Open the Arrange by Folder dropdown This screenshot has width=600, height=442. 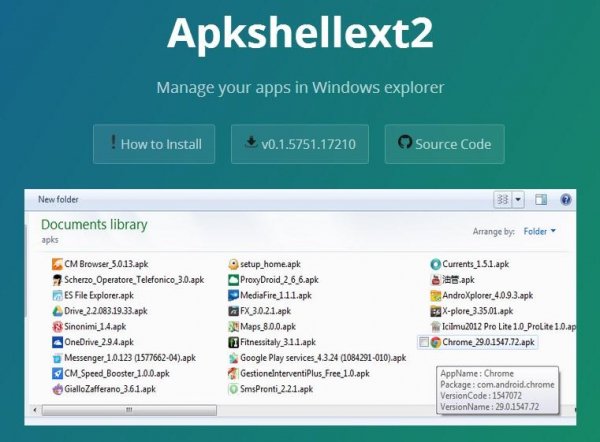[x=540, y=231]
